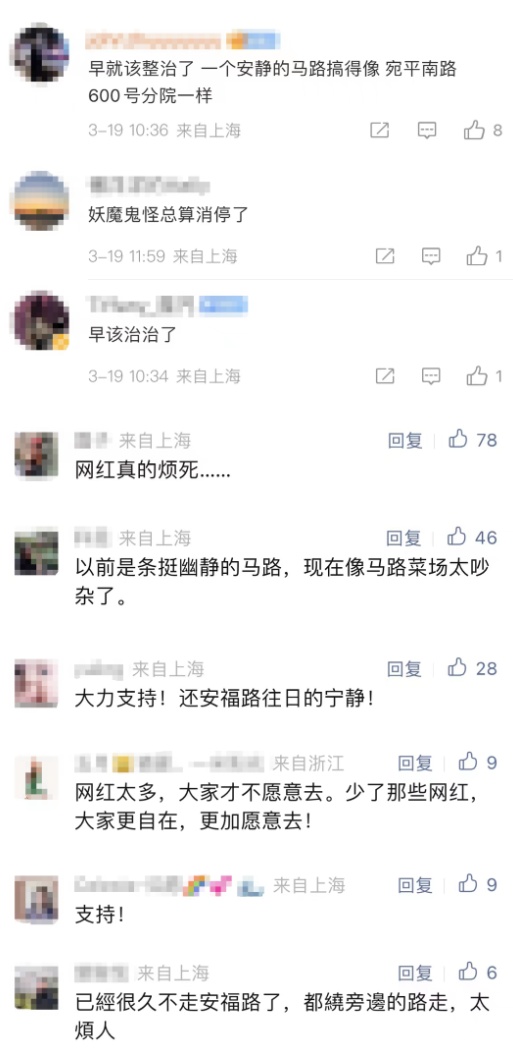The image size is (513, 1054).
Task: Thumbs-up the 网红真的烦死 comment with 78 likes
Action: pos(459,440)
